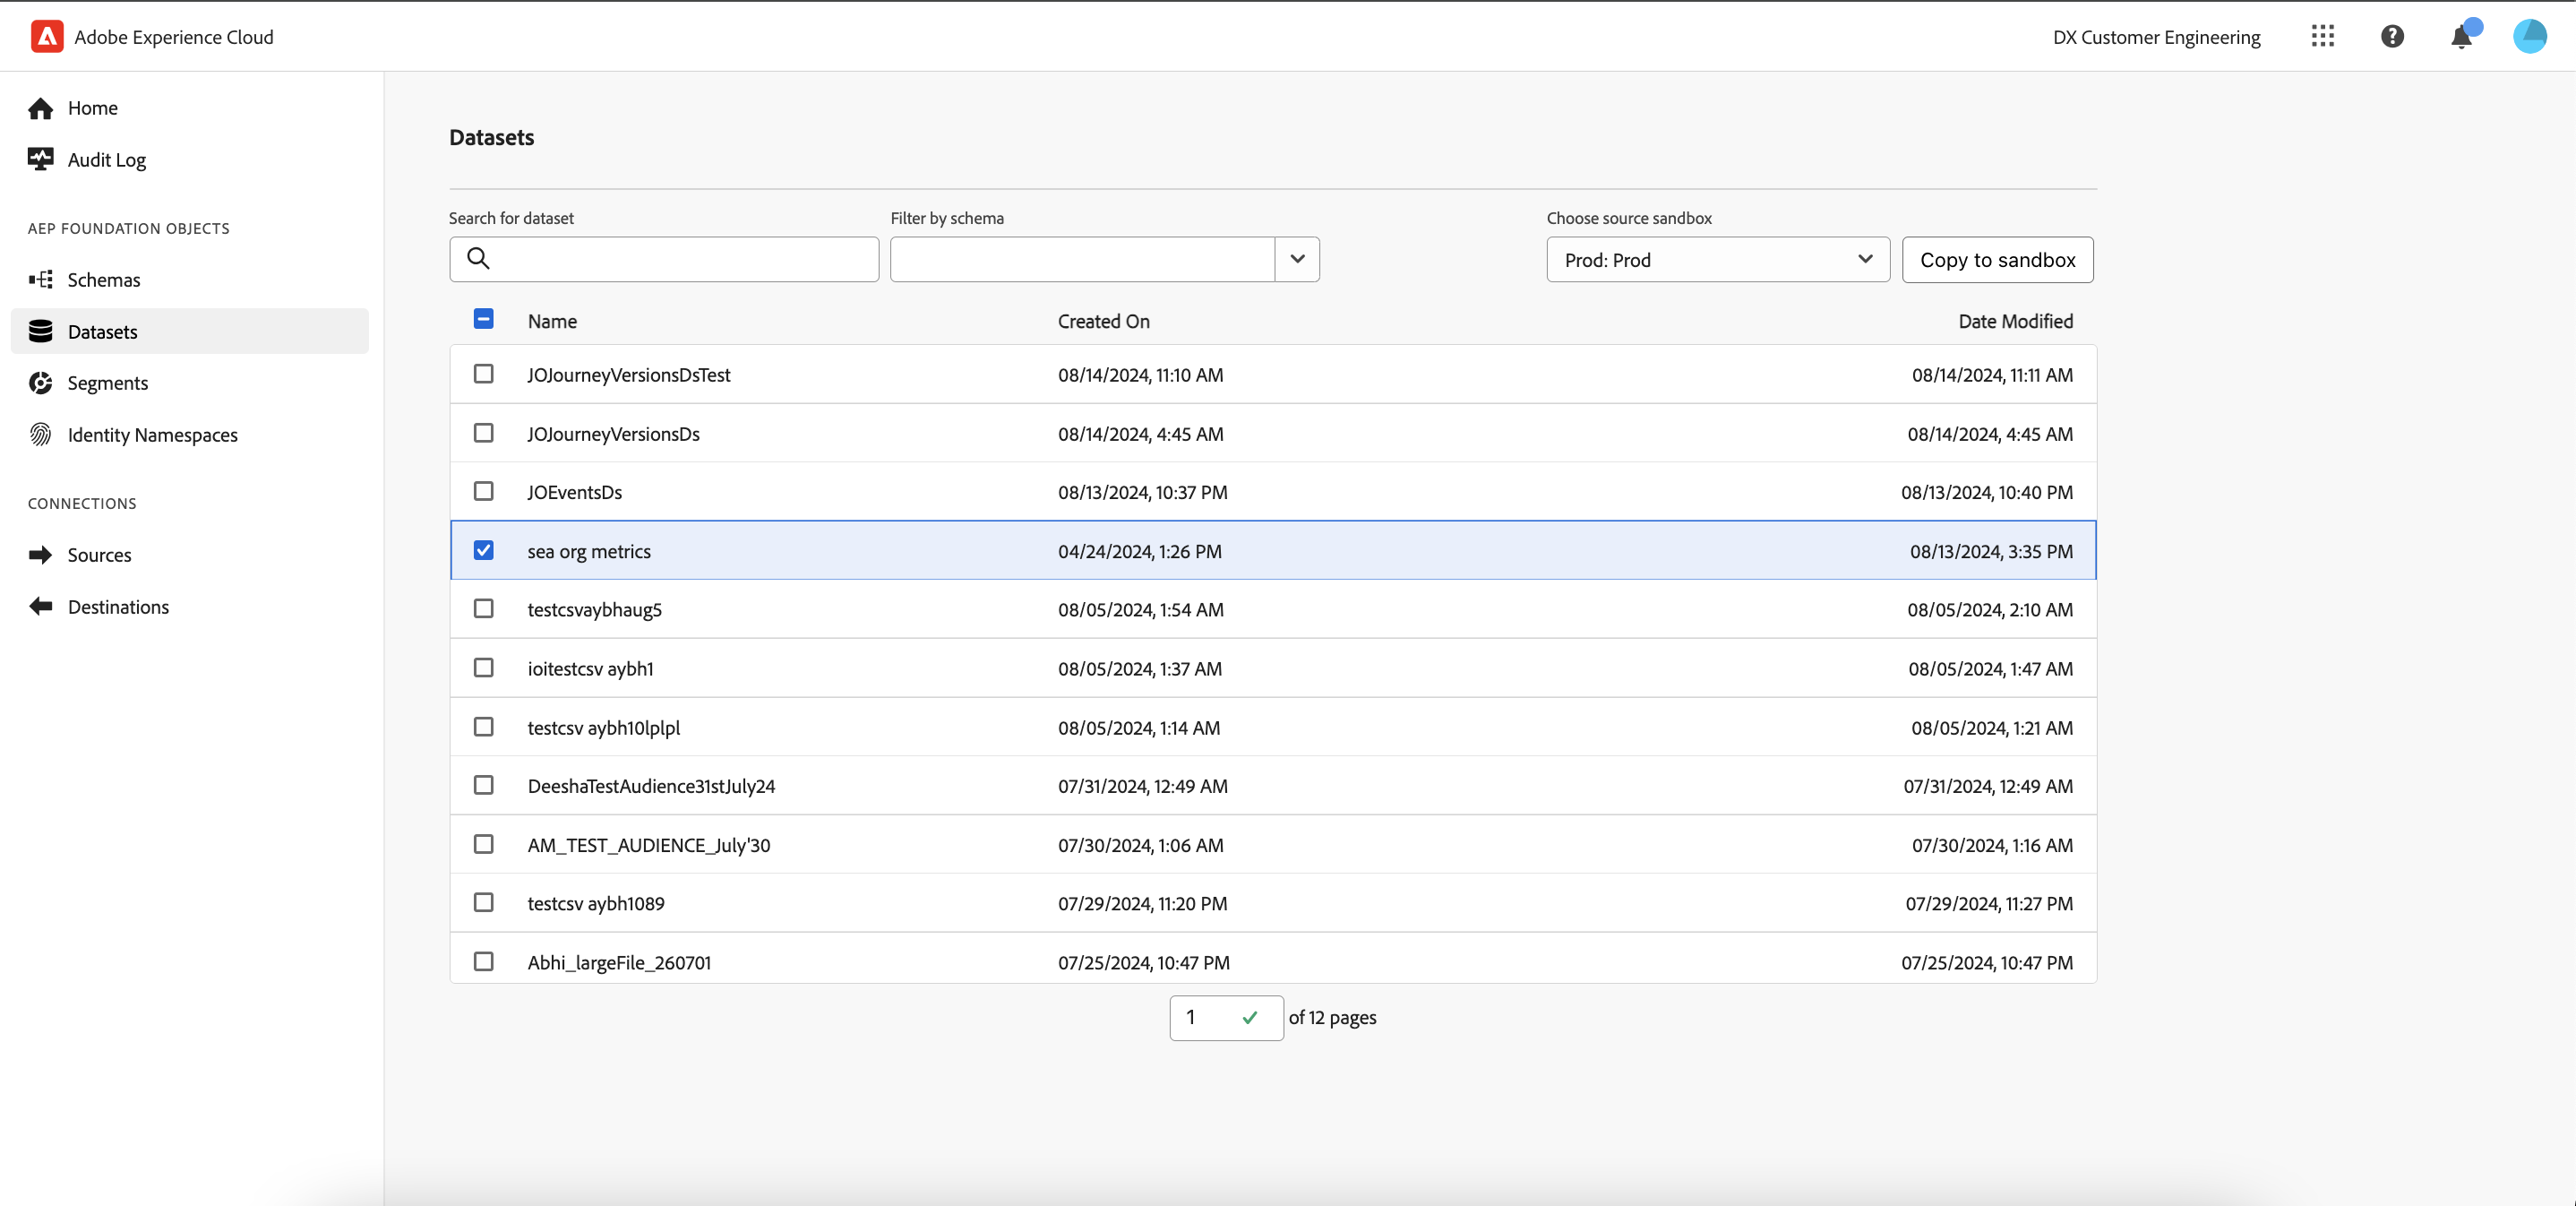This screenshot has width=2576, height=1206.
Task: Click the testcsvaybhaug5 dataset name
Action: [594, 610]
